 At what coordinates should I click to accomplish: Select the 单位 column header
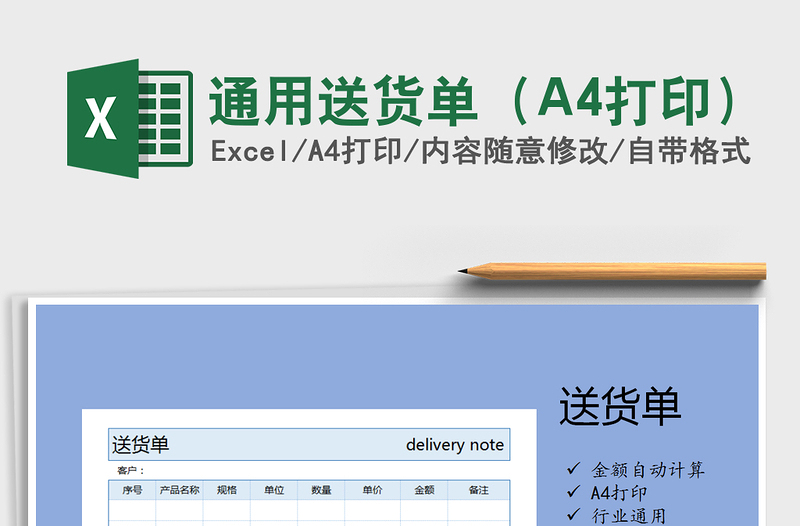[274, 490]
